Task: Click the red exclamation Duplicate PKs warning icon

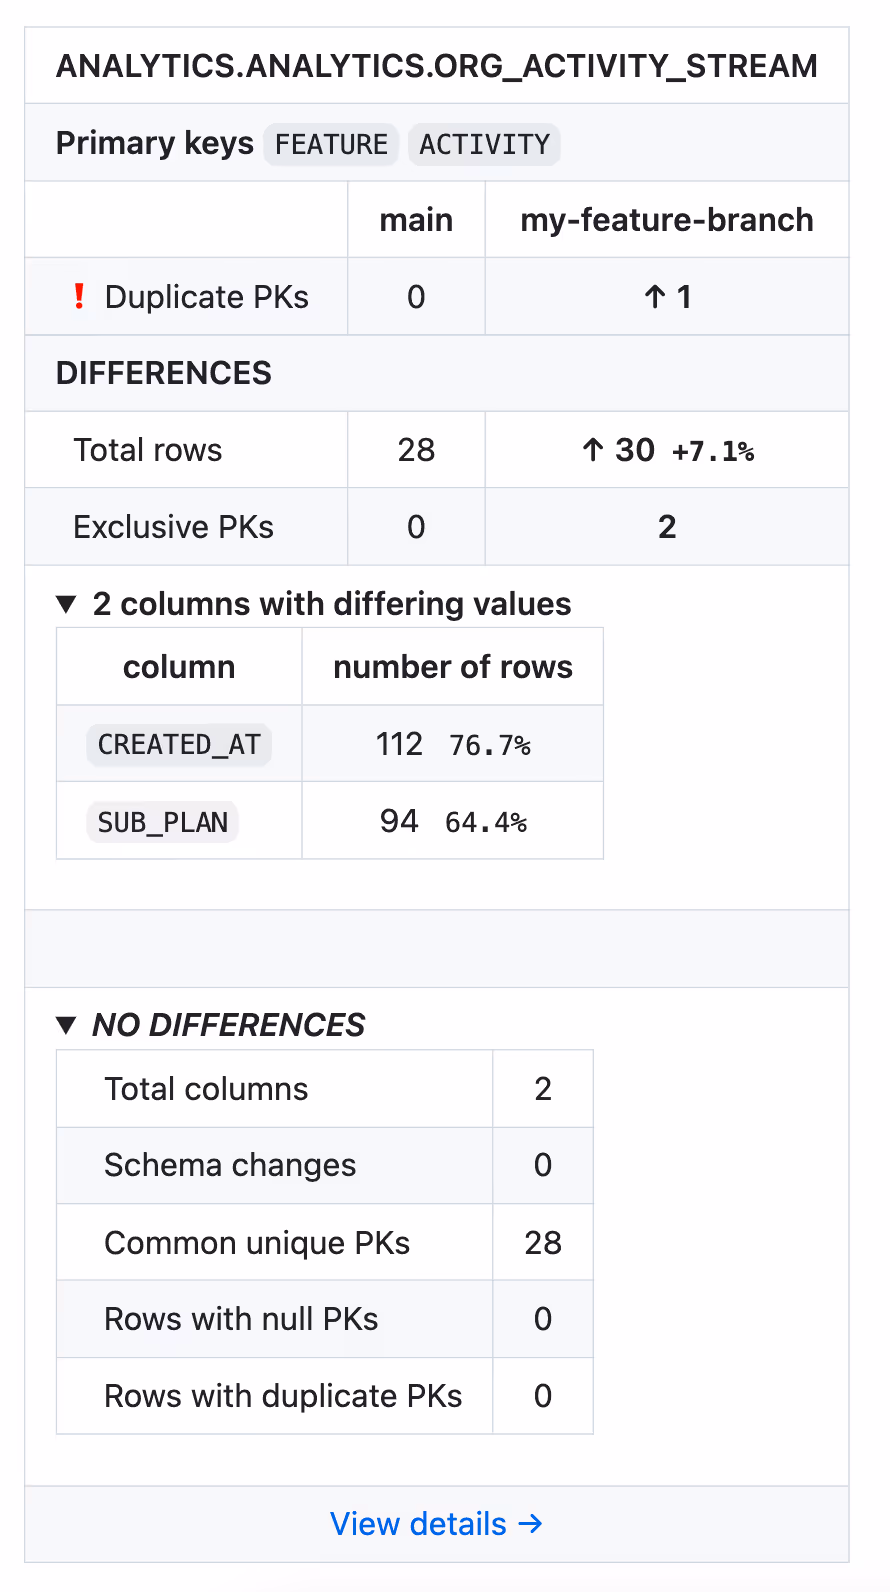Action: click(x=79, y=296)
